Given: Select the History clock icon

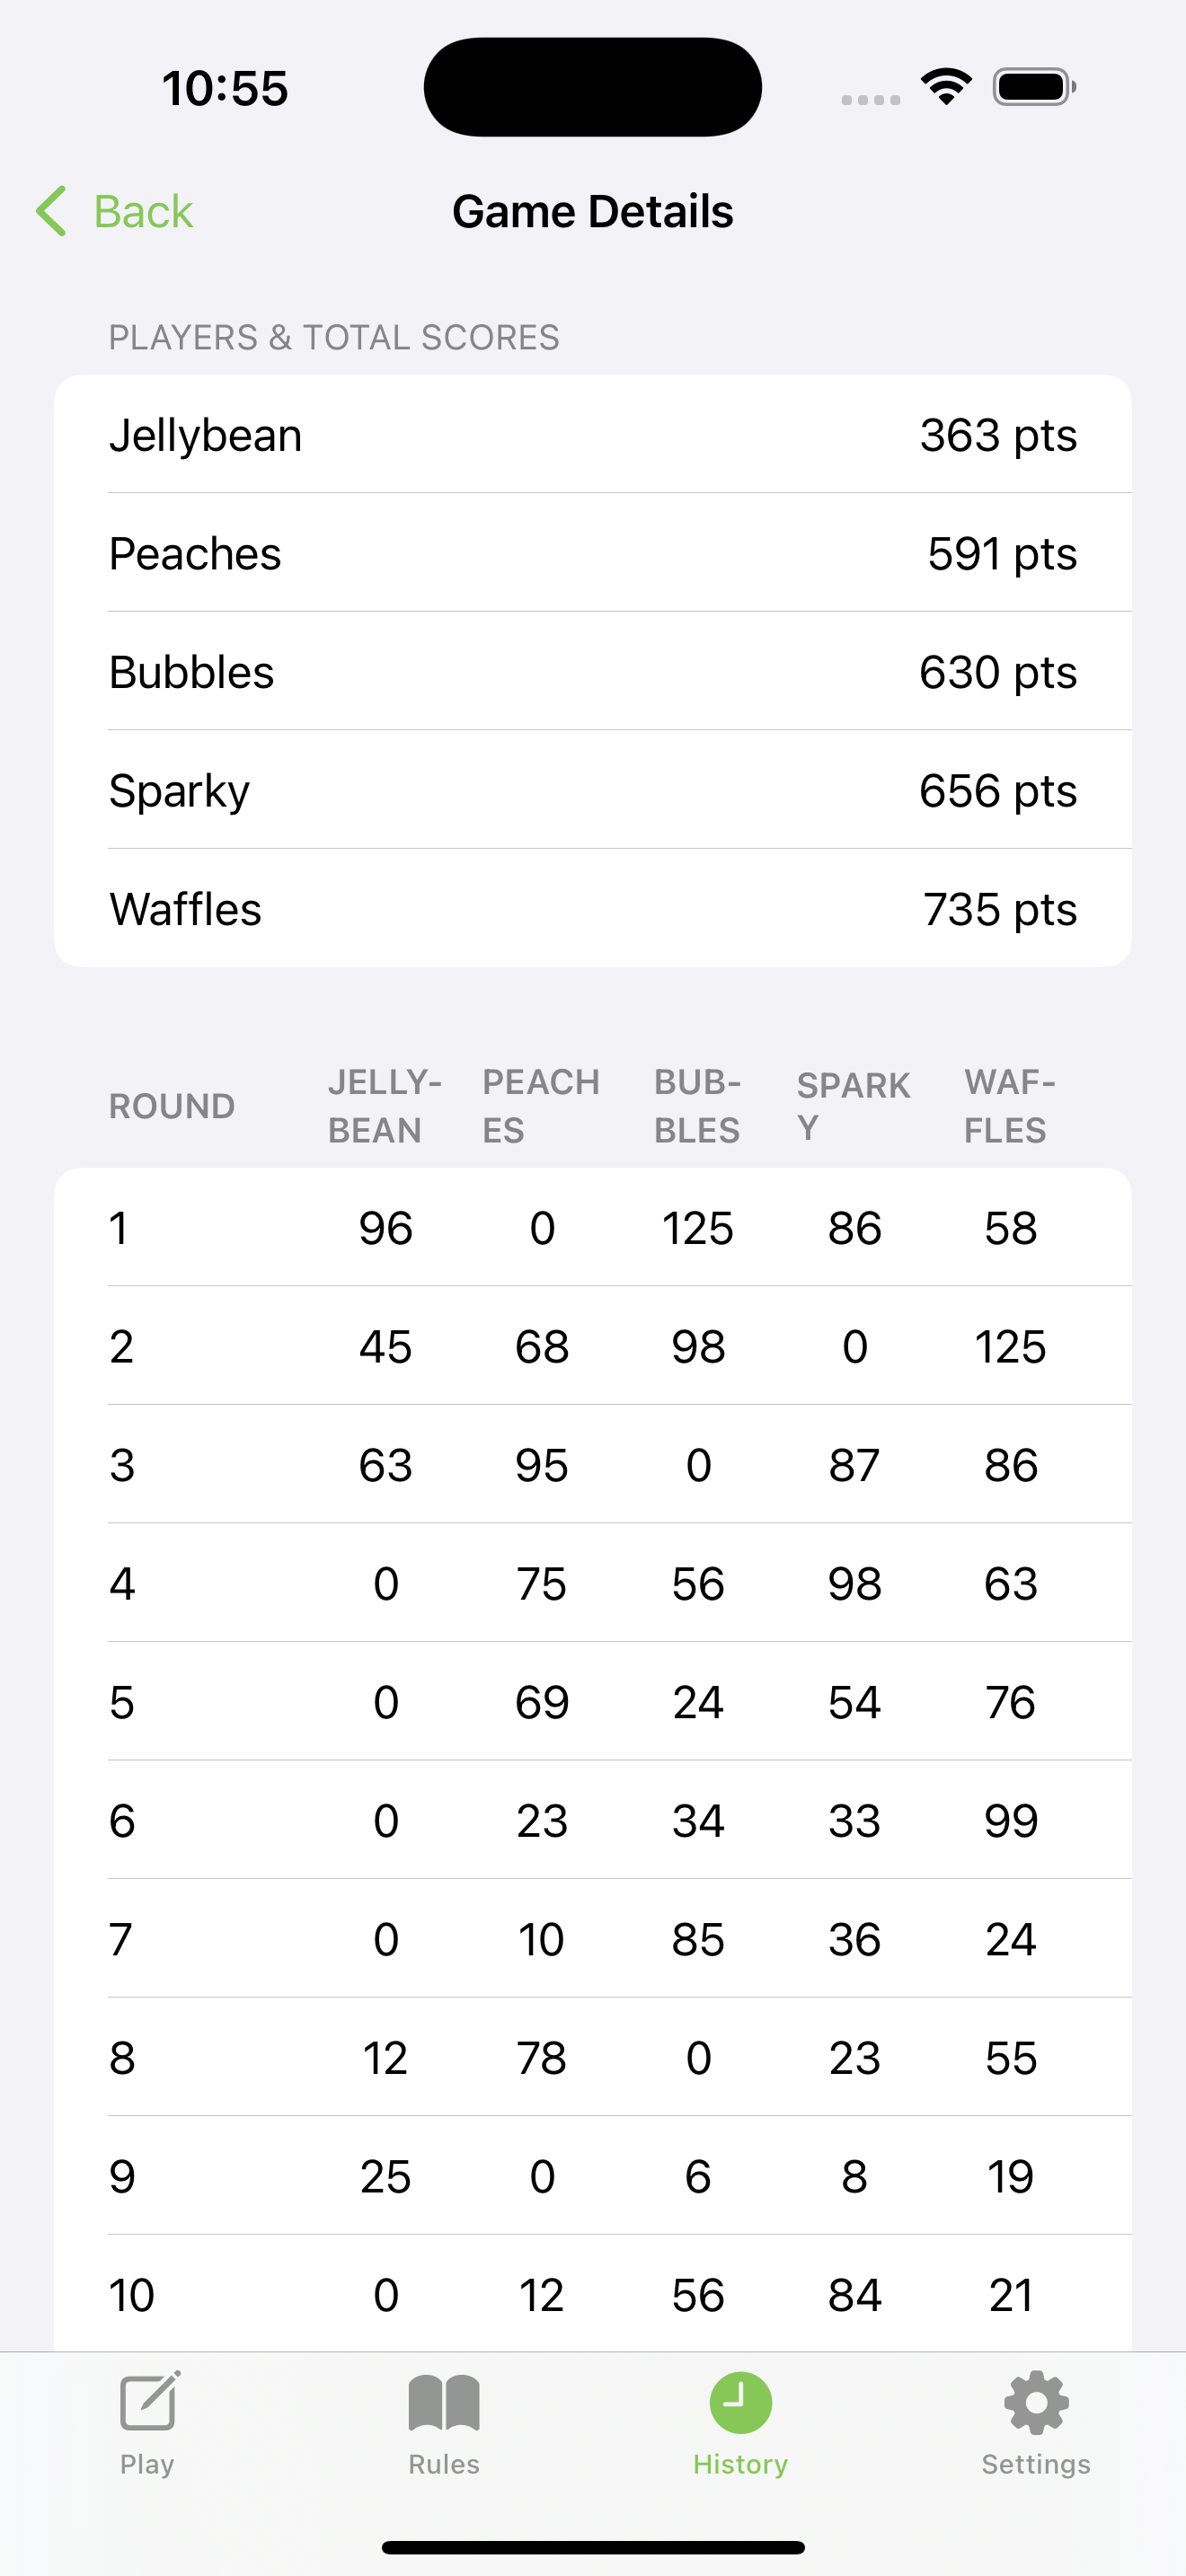Looking at the screenshot, I should coord(740,2402).
